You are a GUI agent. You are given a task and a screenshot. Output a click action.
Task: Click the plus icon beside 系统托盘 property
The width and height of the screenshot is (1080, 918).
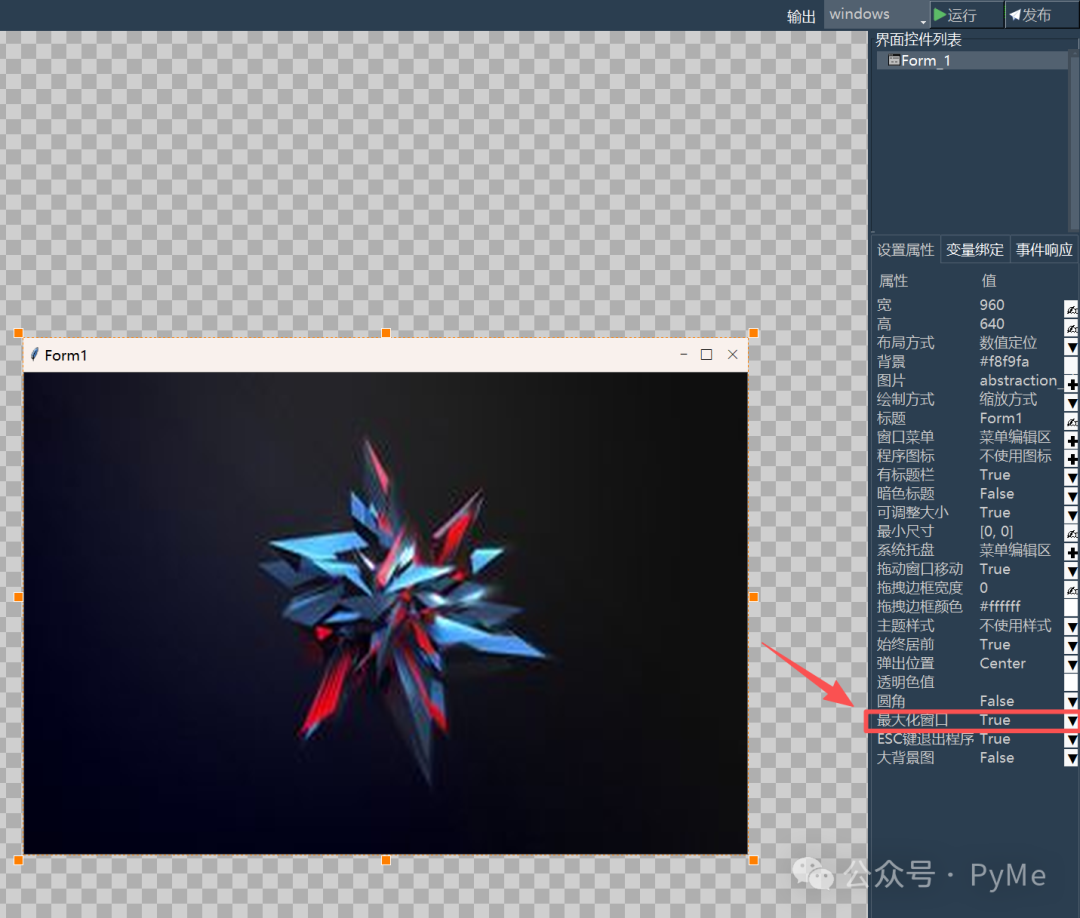1072,550
